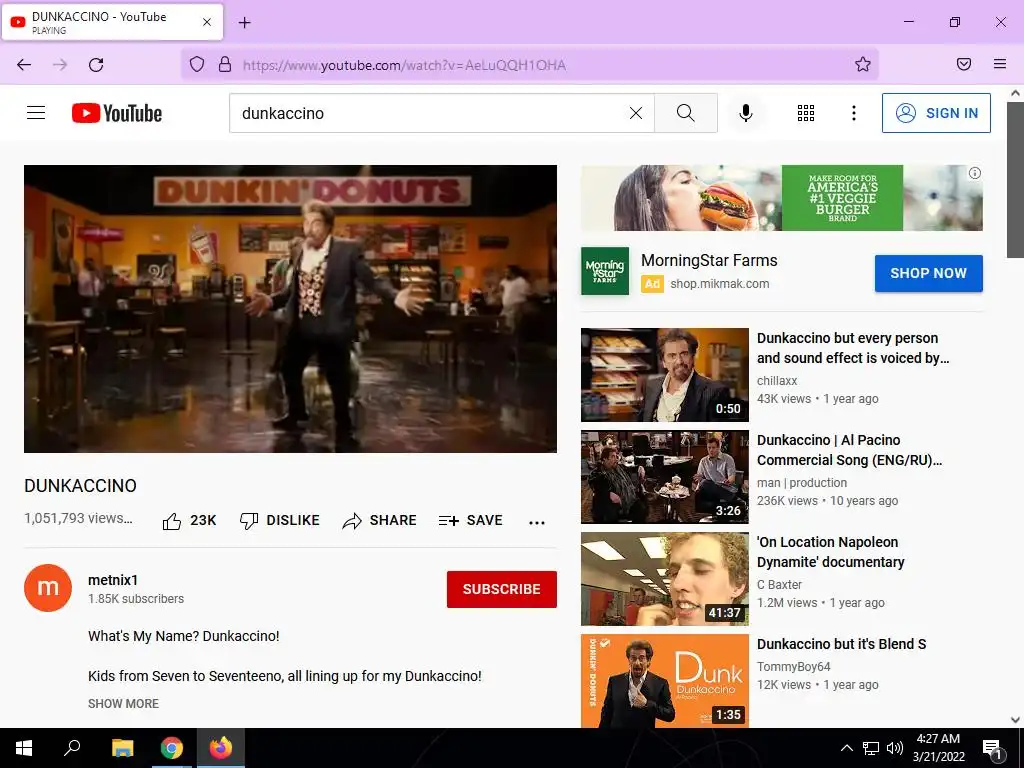Open network status tray icon

871,748
